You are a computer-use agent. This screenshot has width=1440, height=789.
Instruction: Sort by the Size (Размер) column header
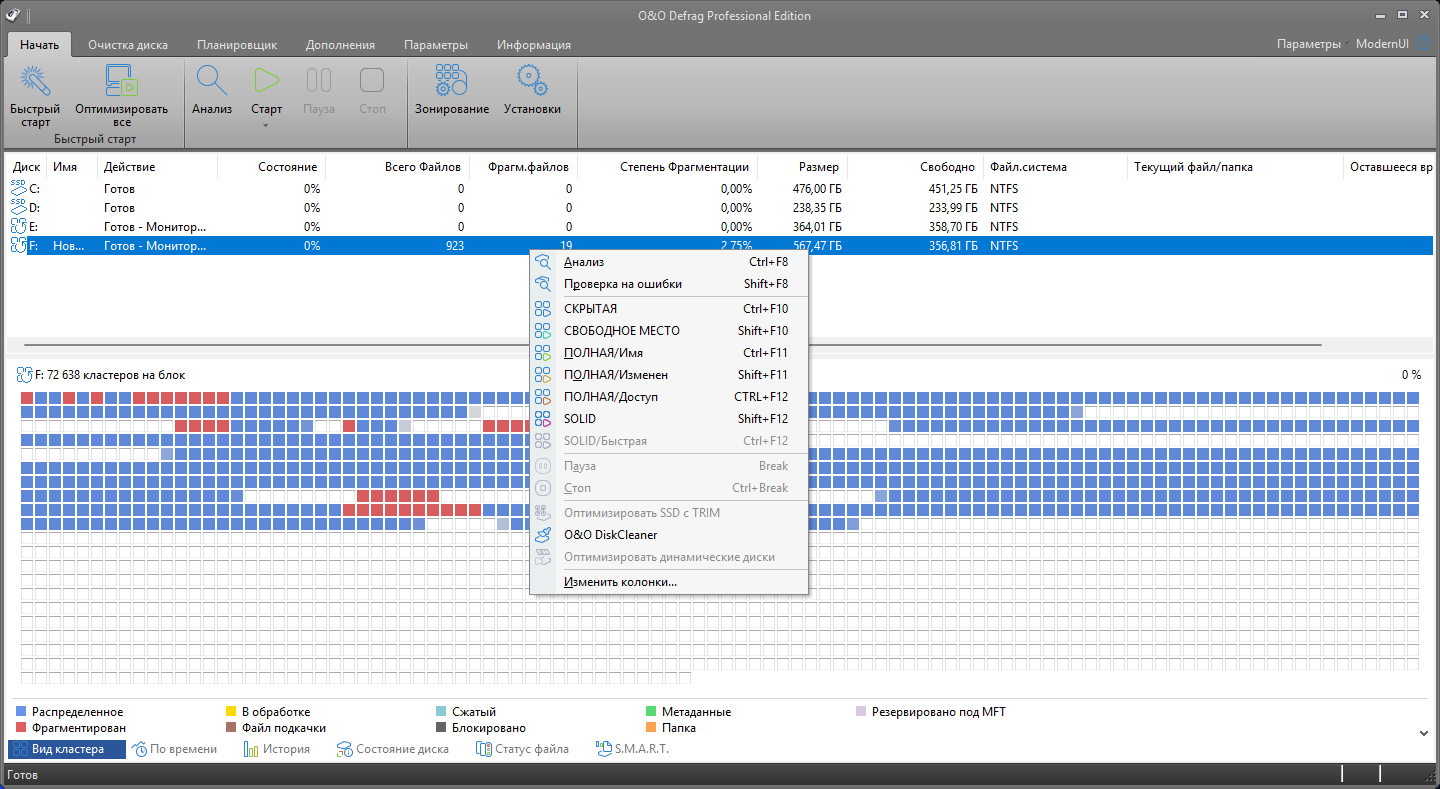coord(818,167)
